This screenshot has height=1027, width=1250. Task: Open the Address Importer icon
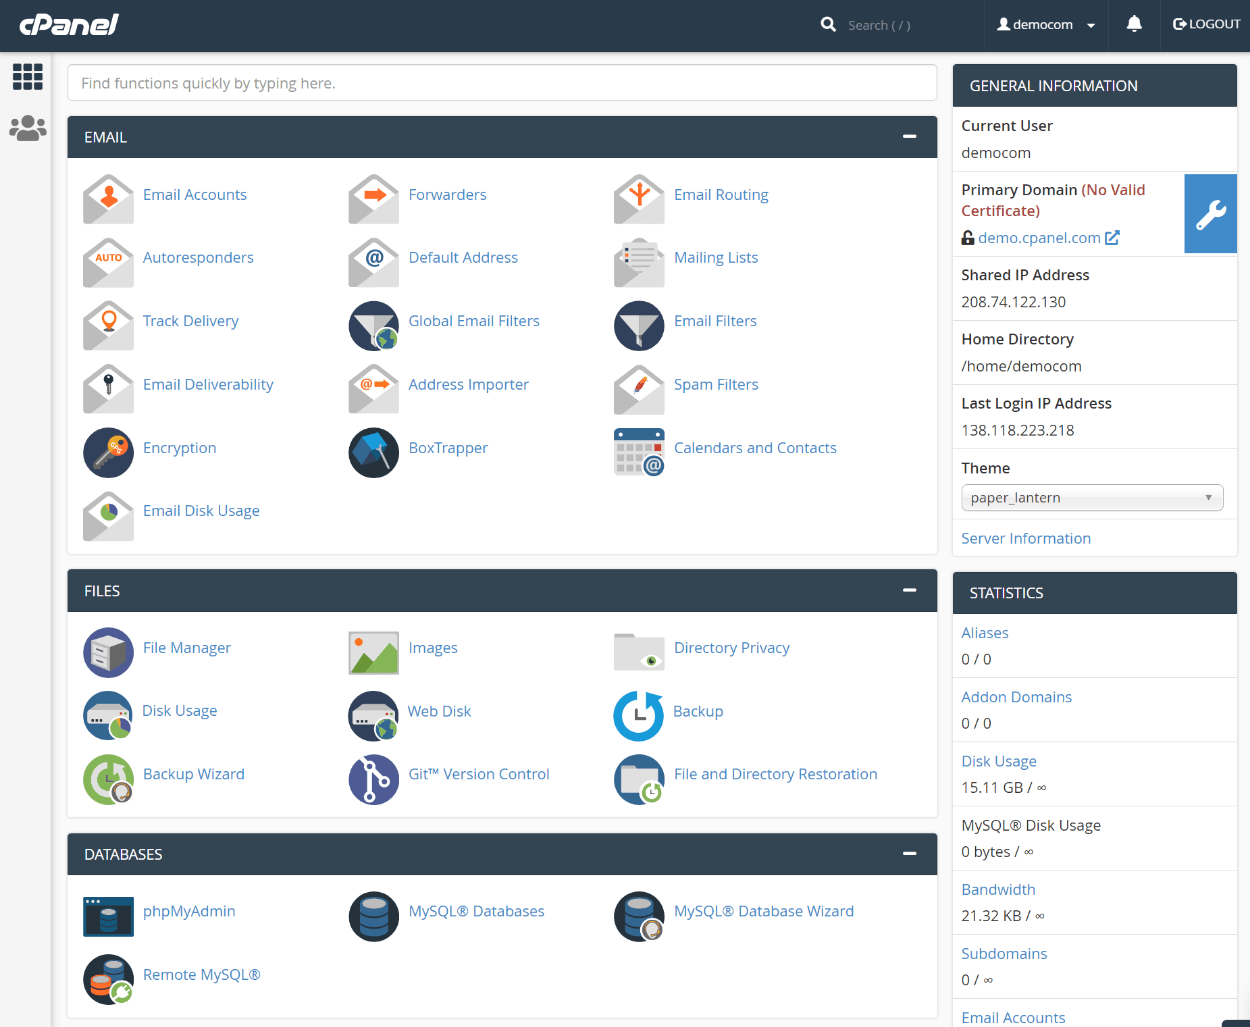[x=374, y=388]
